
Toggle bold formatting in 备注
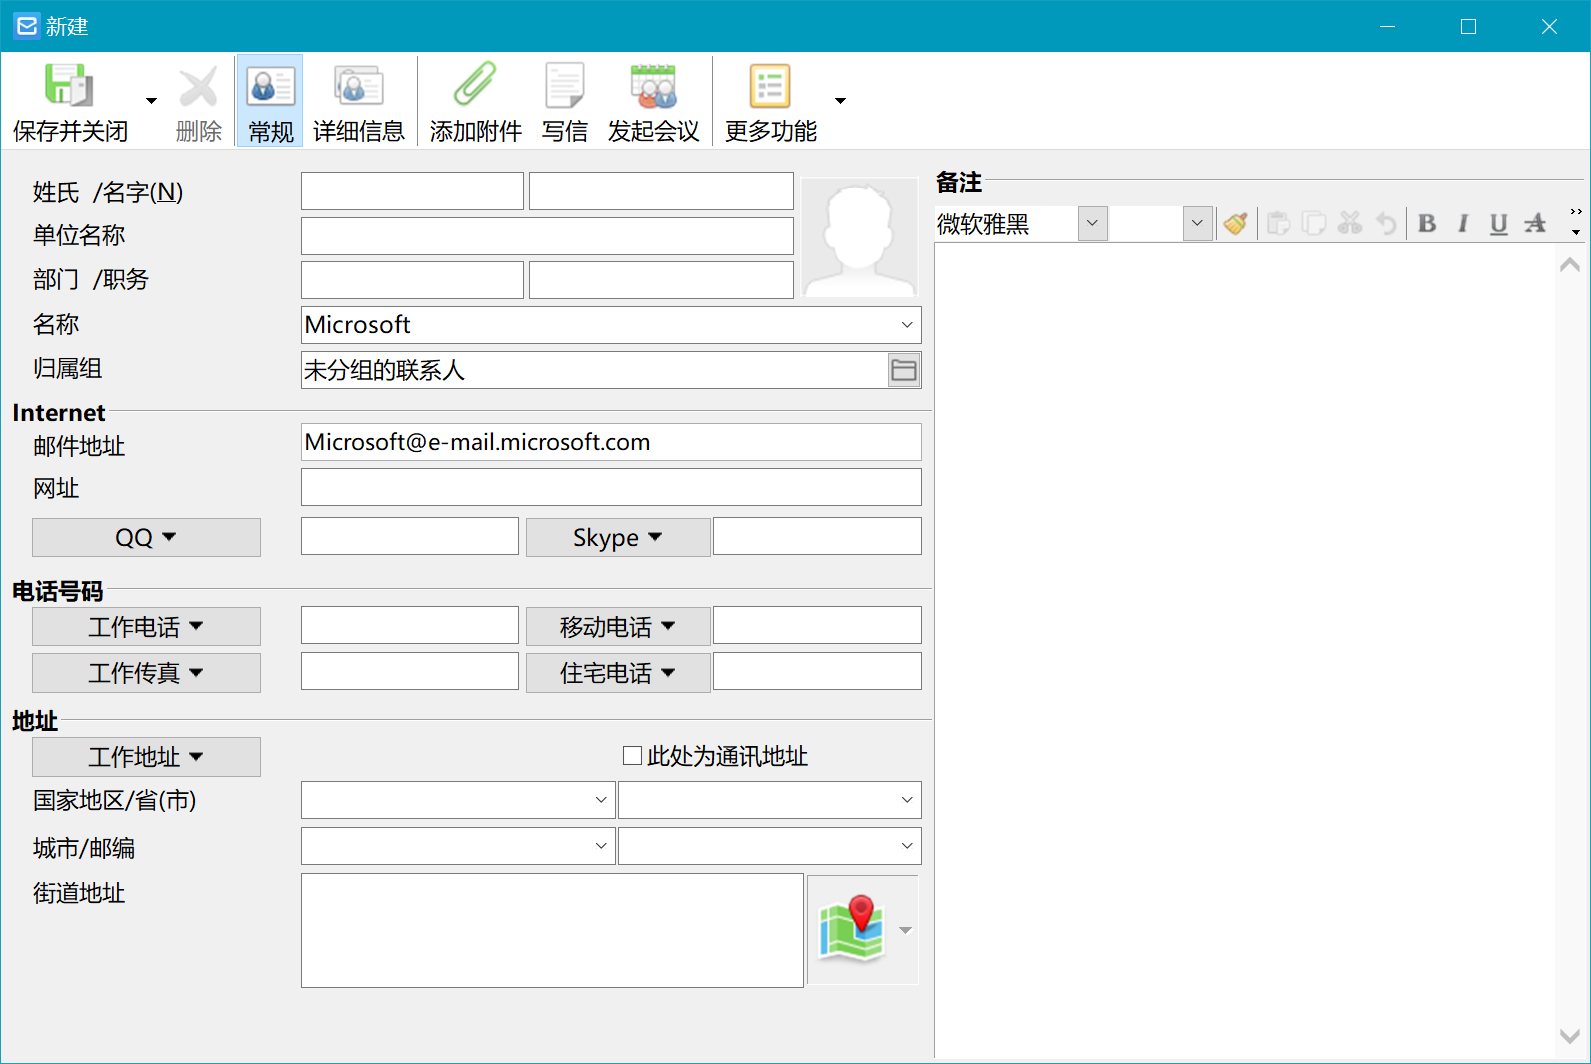click(1427, 223)
